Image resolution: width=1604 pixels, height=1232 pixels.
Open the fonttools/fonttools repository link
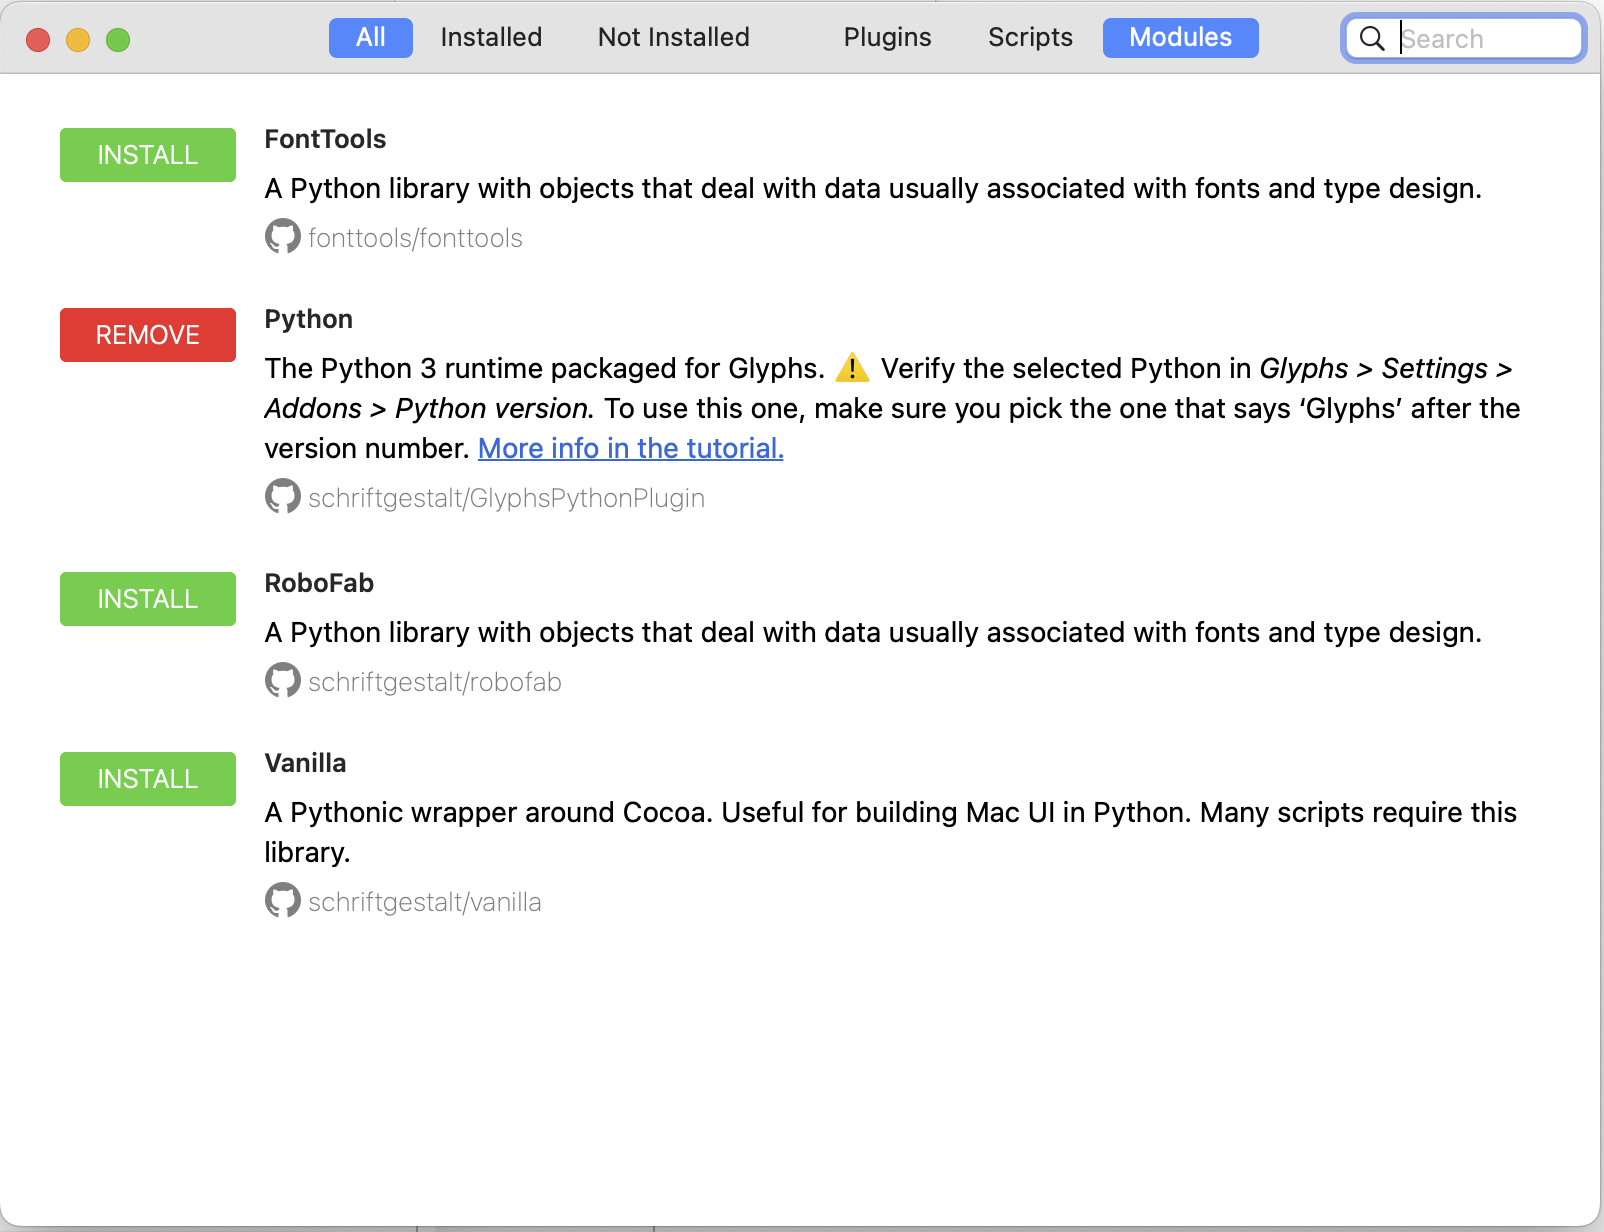[x=415, y=238]
